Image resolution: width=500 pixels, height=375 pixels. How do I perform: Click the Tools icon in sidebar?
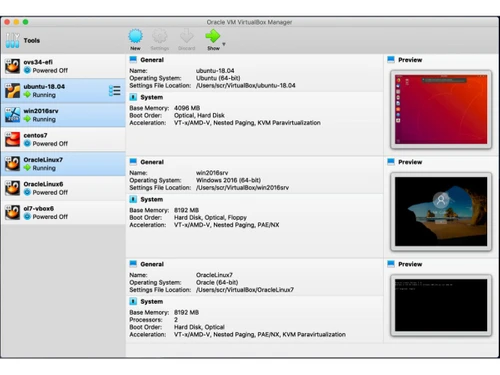pyautogui.click(x=12, y=40)
